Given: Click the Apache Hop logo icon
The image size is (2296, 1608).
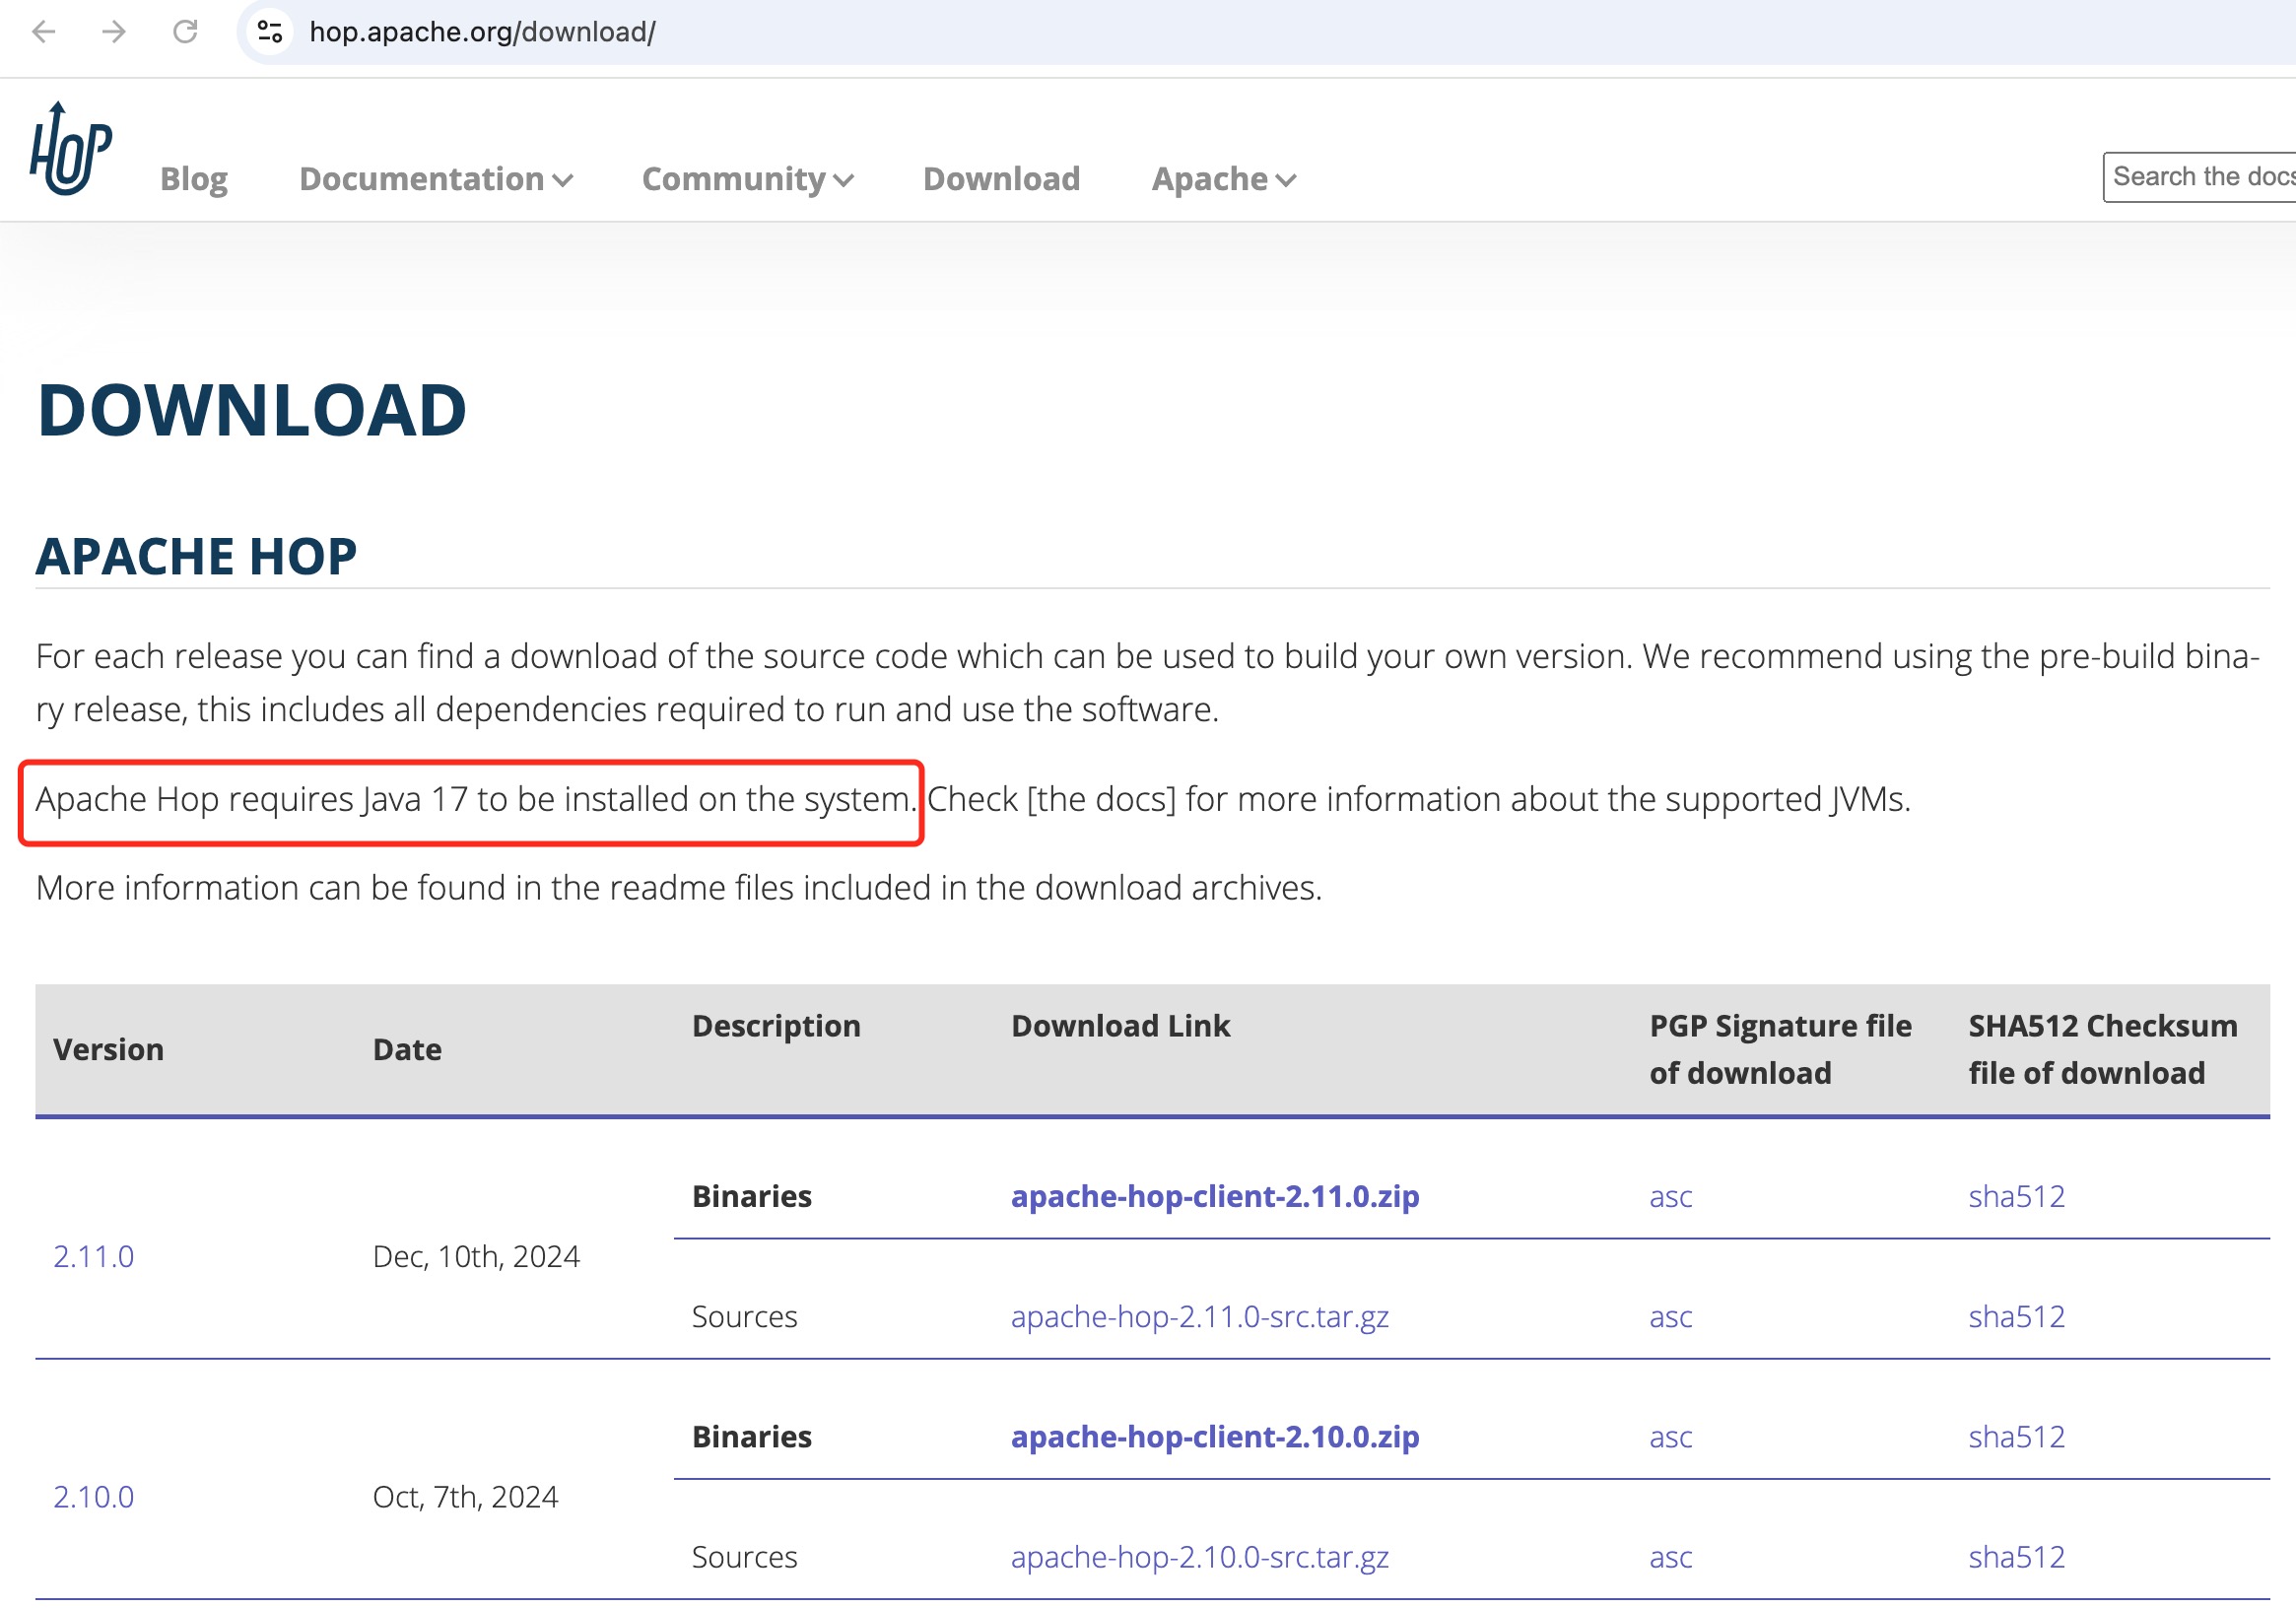Looking at the screenshot, I should [70, 150].
